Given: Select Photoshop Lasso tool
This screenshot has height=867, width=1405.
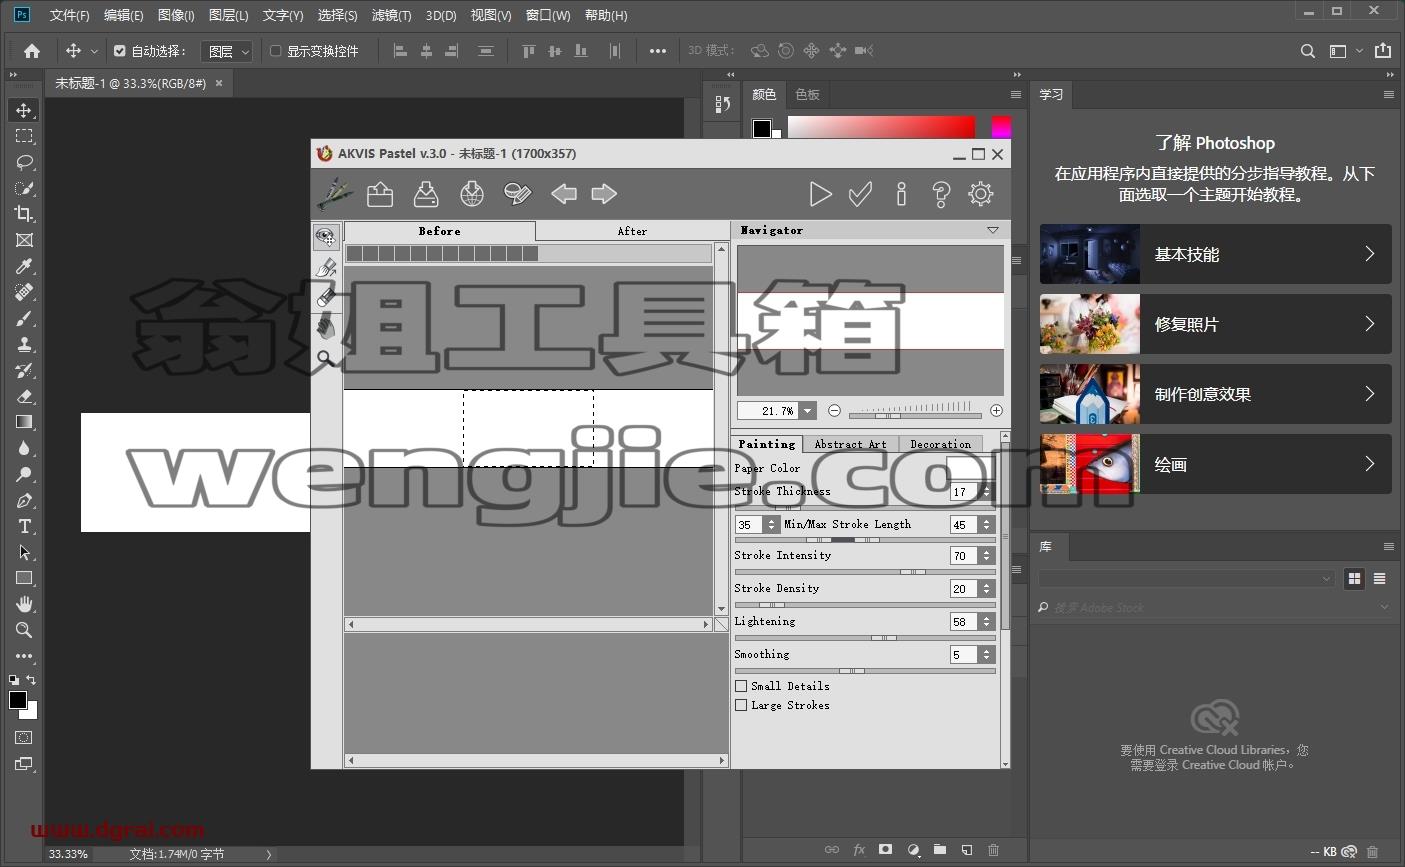Looking at the screenshot, I should 24,162.
